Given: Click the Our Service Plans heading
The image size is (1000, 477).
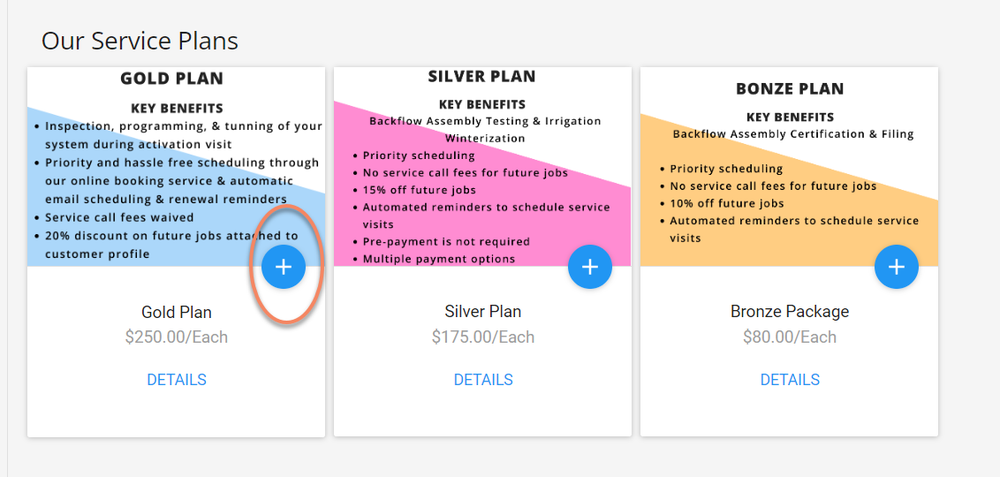Looking at the screenshot, I should point(140,41).
